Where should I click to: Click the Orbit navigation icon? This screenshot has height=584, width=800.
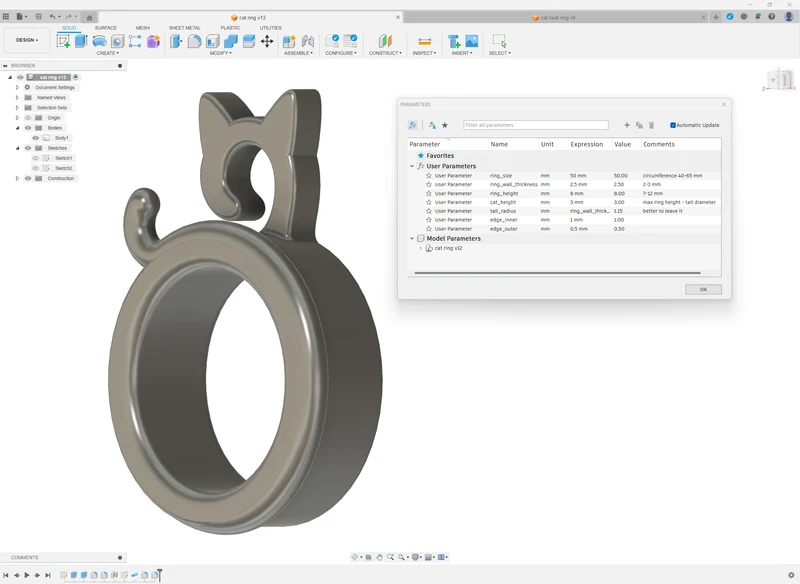point(355,557)
